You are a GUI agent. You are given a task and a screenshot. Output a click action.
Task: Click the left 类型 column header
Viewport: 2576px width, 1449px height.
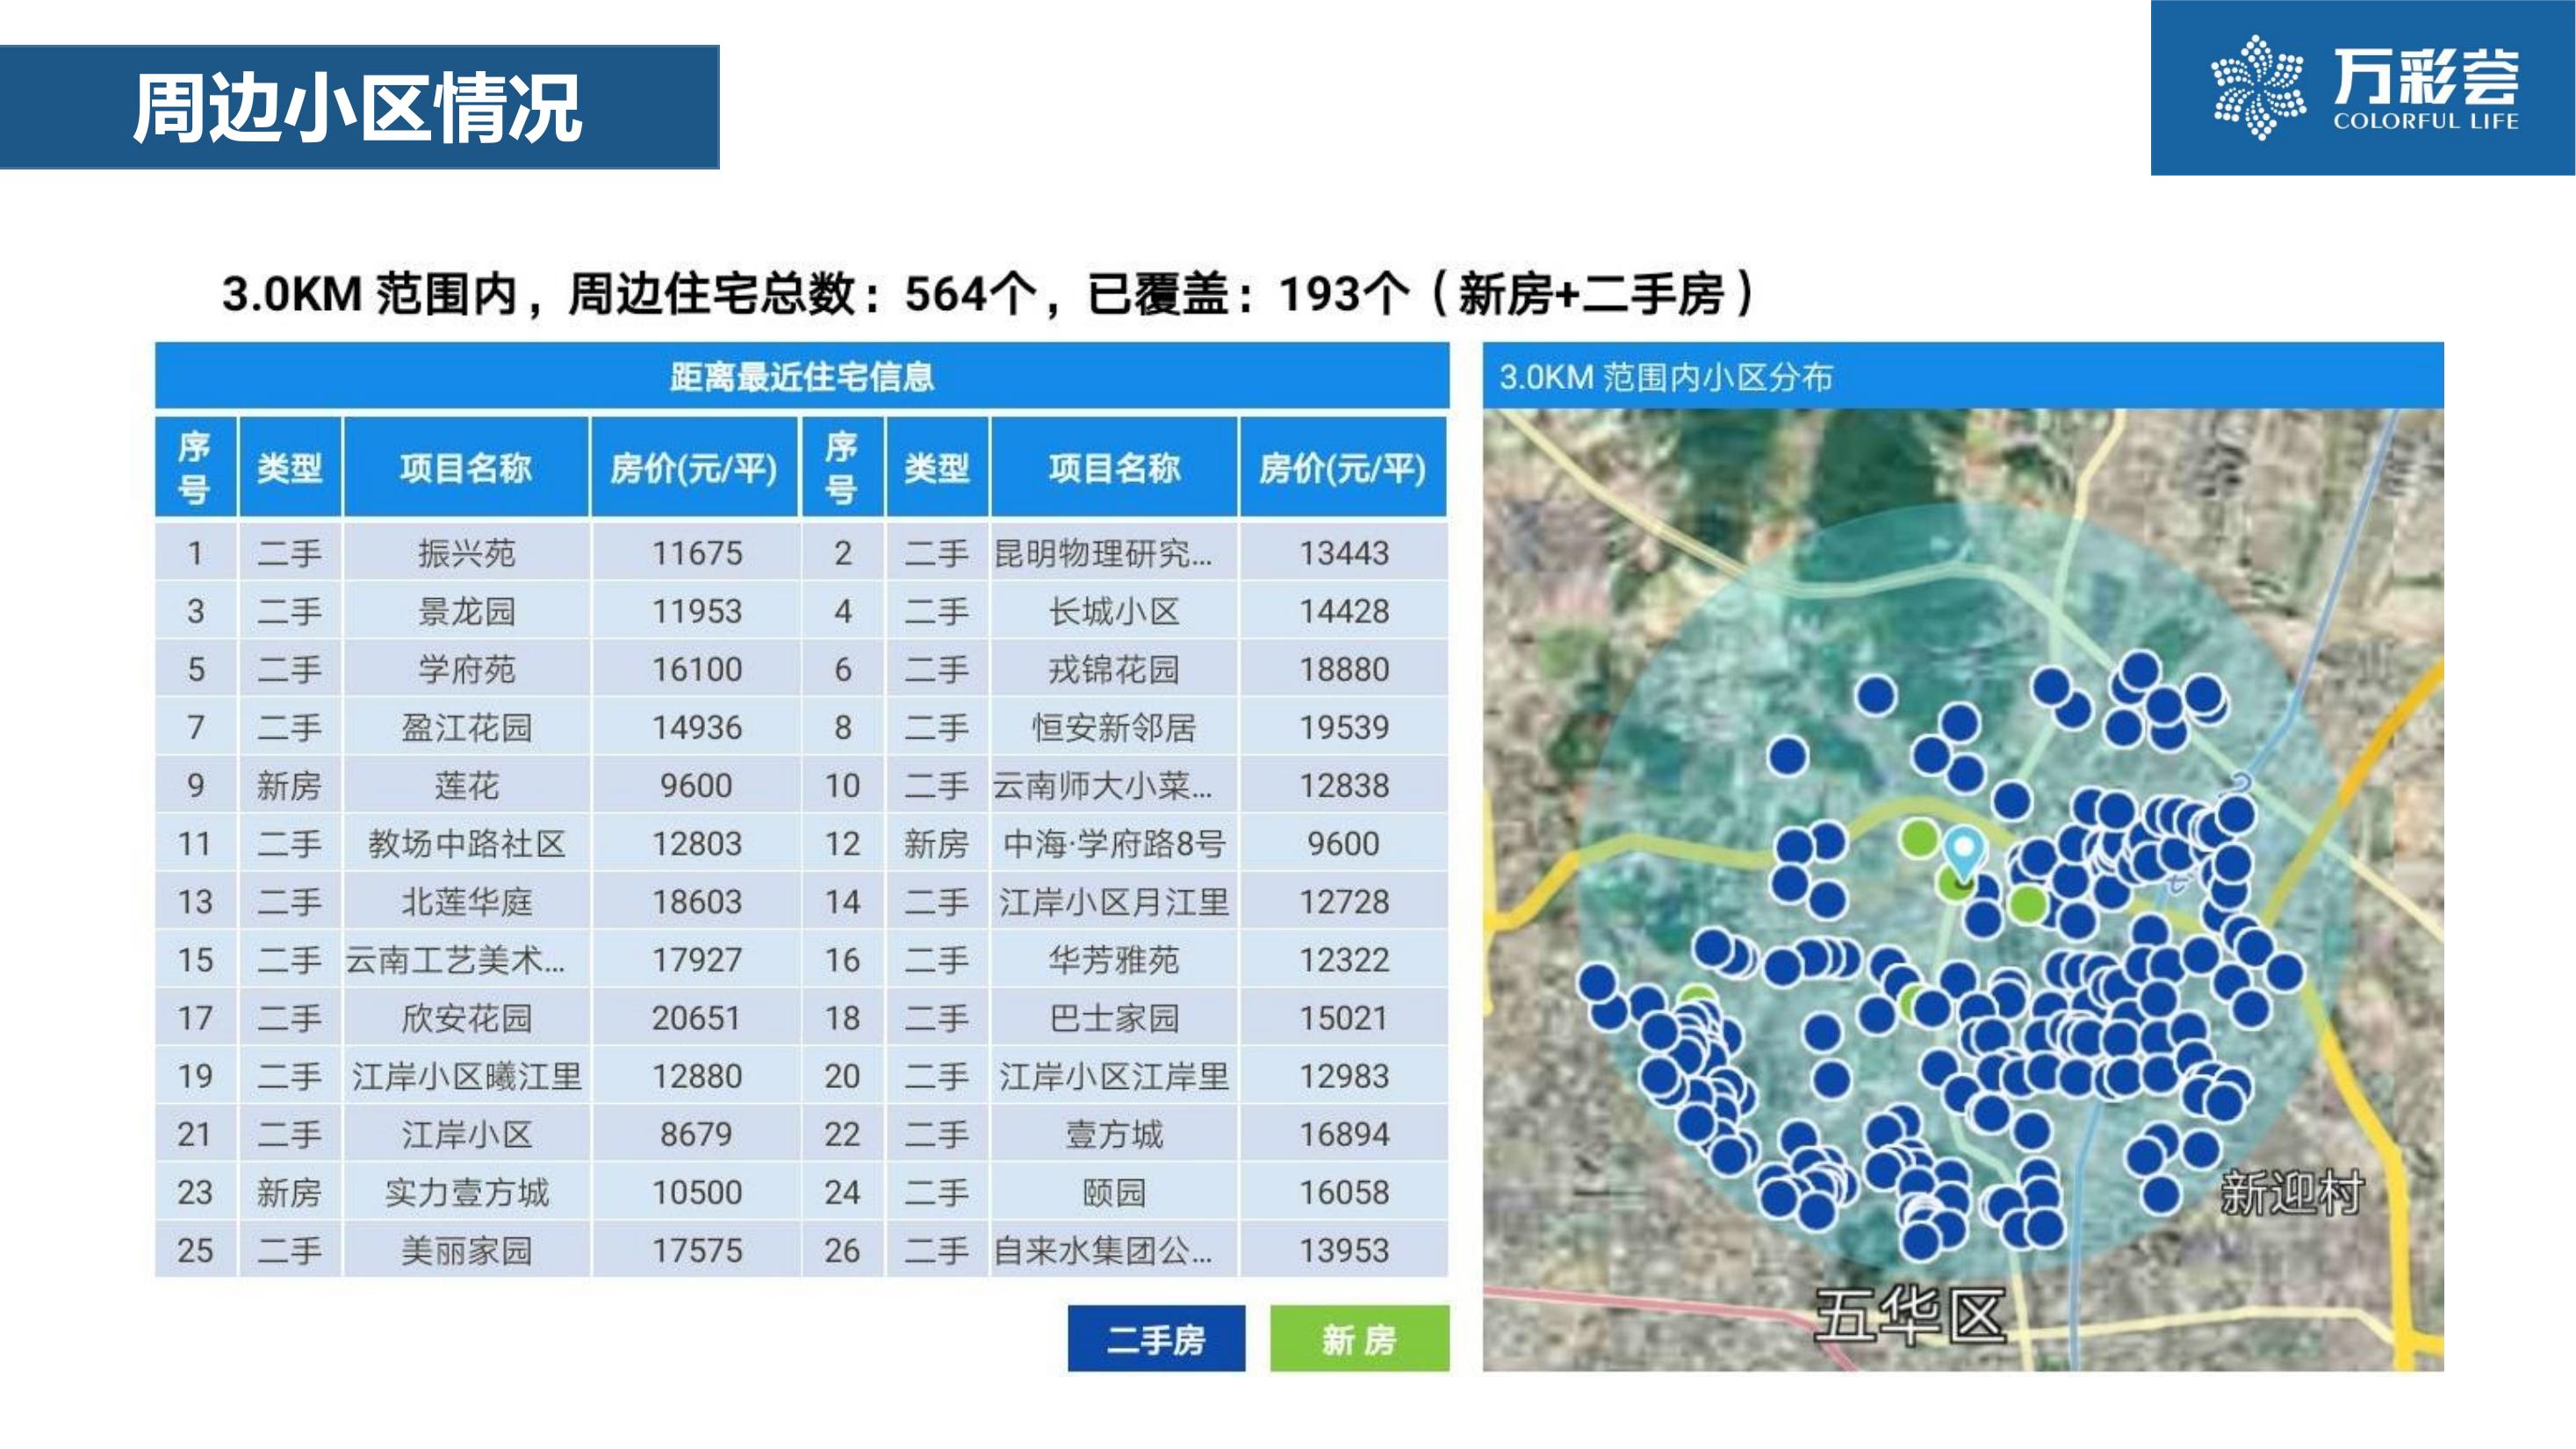tap(290, 467)
